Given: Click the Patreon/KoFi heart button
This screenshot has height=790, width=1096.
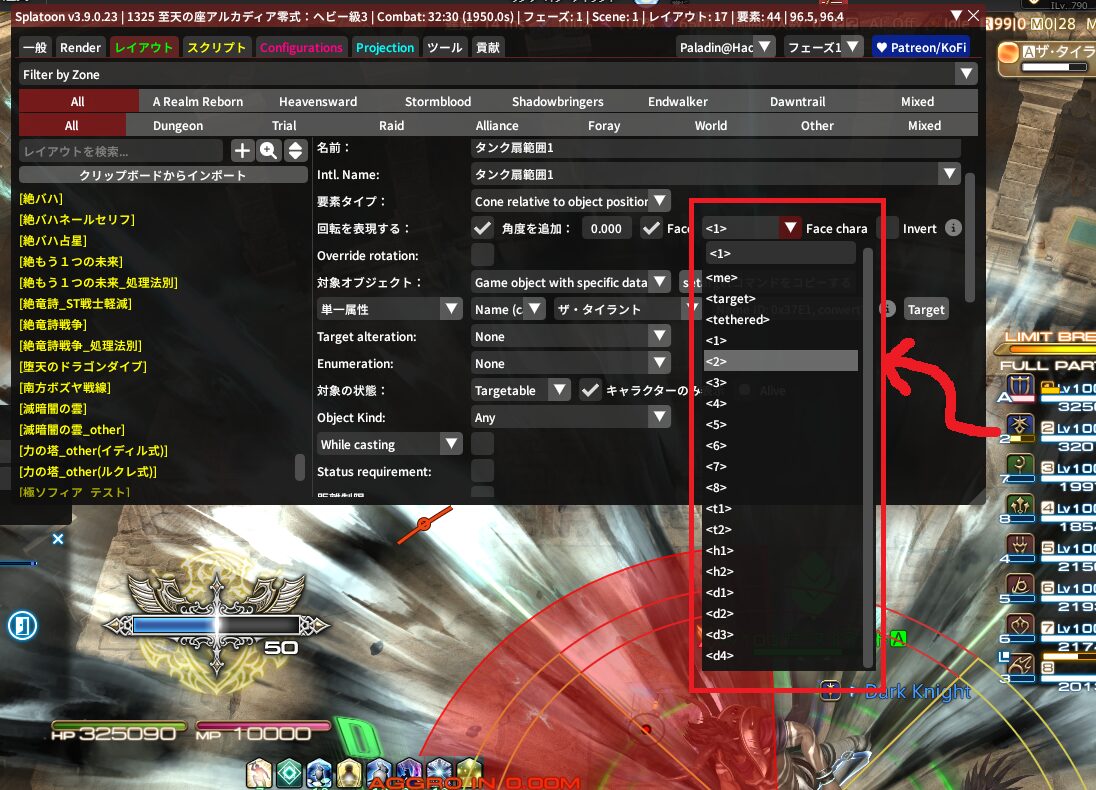Looking at the screenshot, I should click(x=922, y=47).
